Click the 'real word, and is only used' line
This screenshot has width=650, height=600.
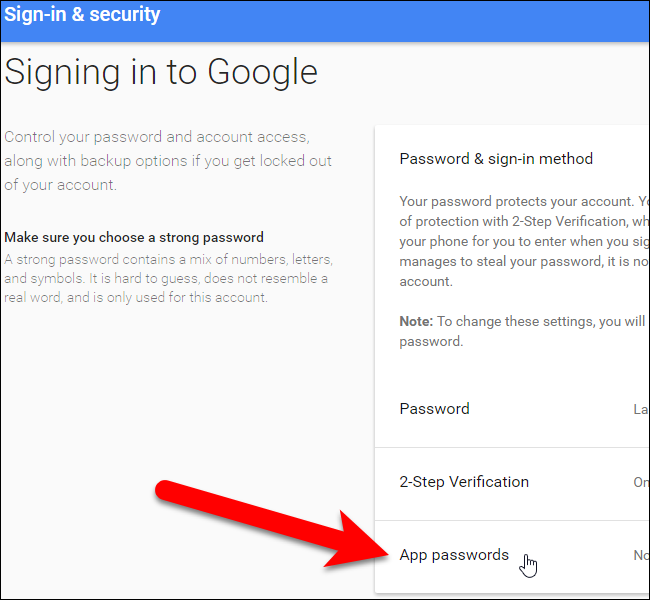click(x=136, y=297)
